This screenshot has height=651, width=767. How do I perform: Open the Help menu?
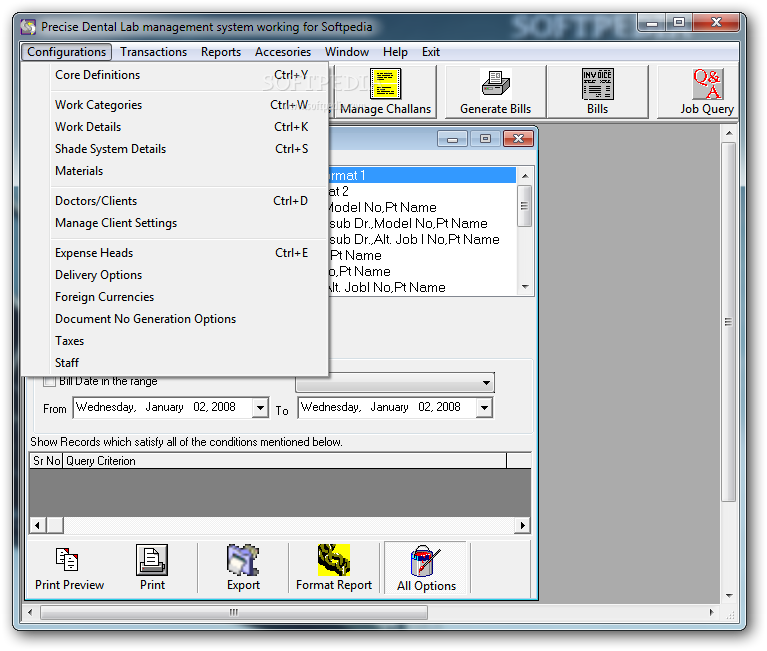click(x=395, y=52)
